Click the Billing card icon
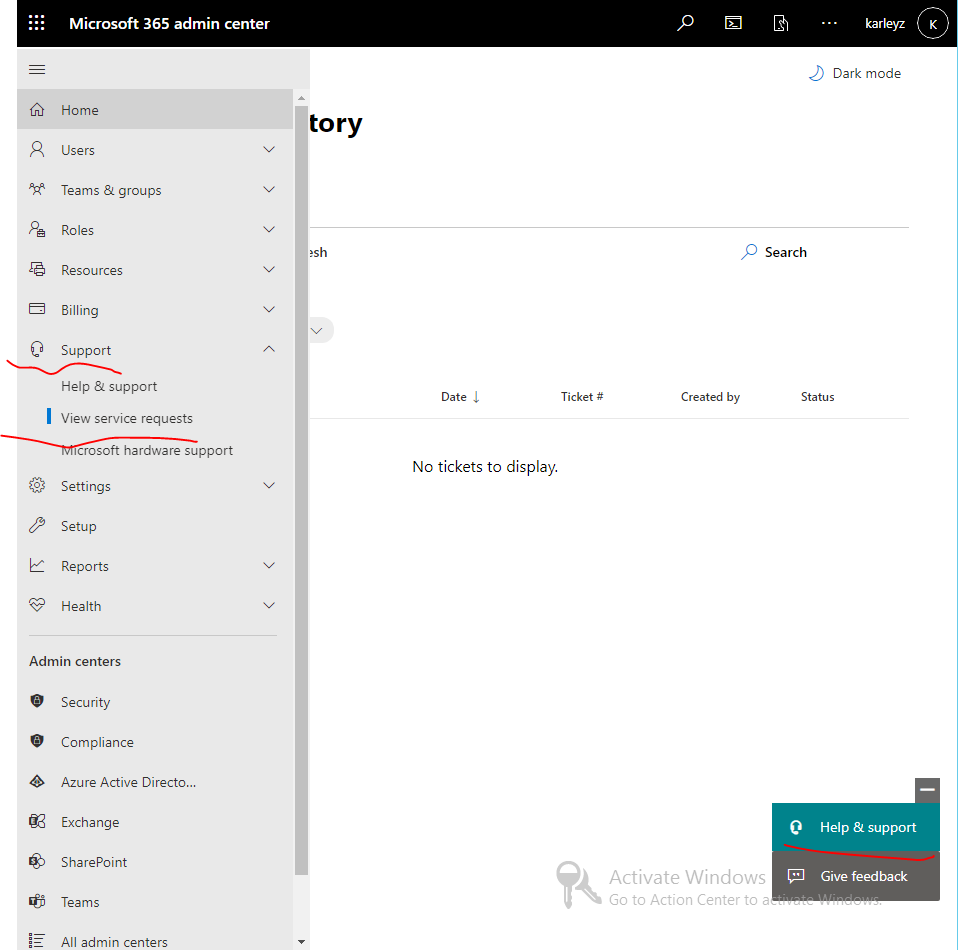The height and width of the screenshot is (950, 958). point(37,309)
